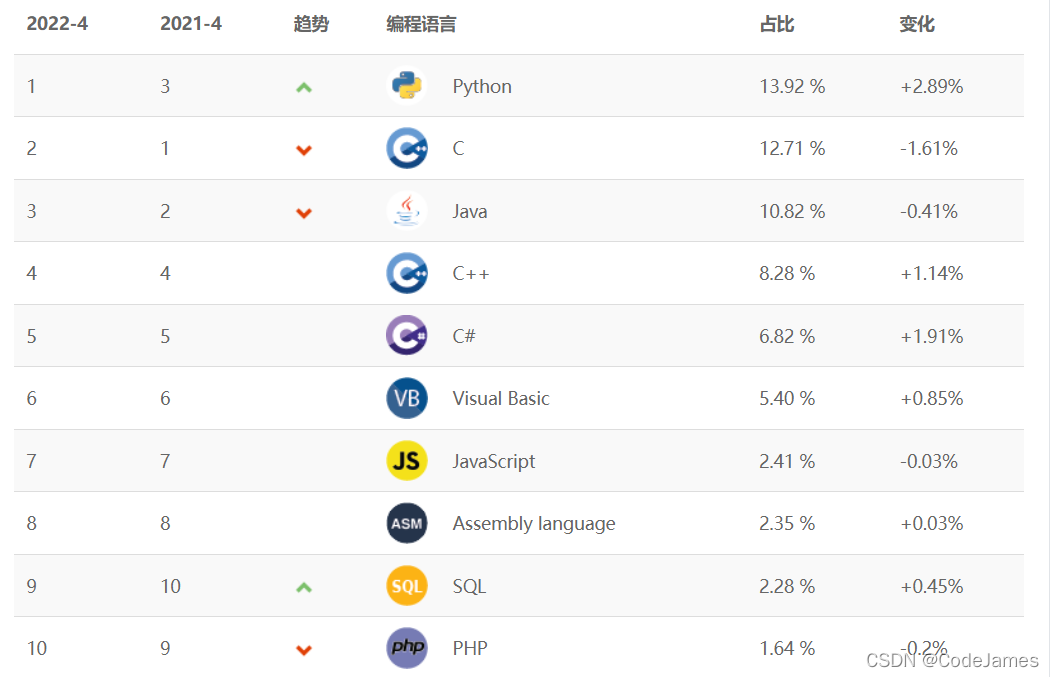Click the Visual Basic VB icon
This screenshot has height=677, width=1054.
407,398
